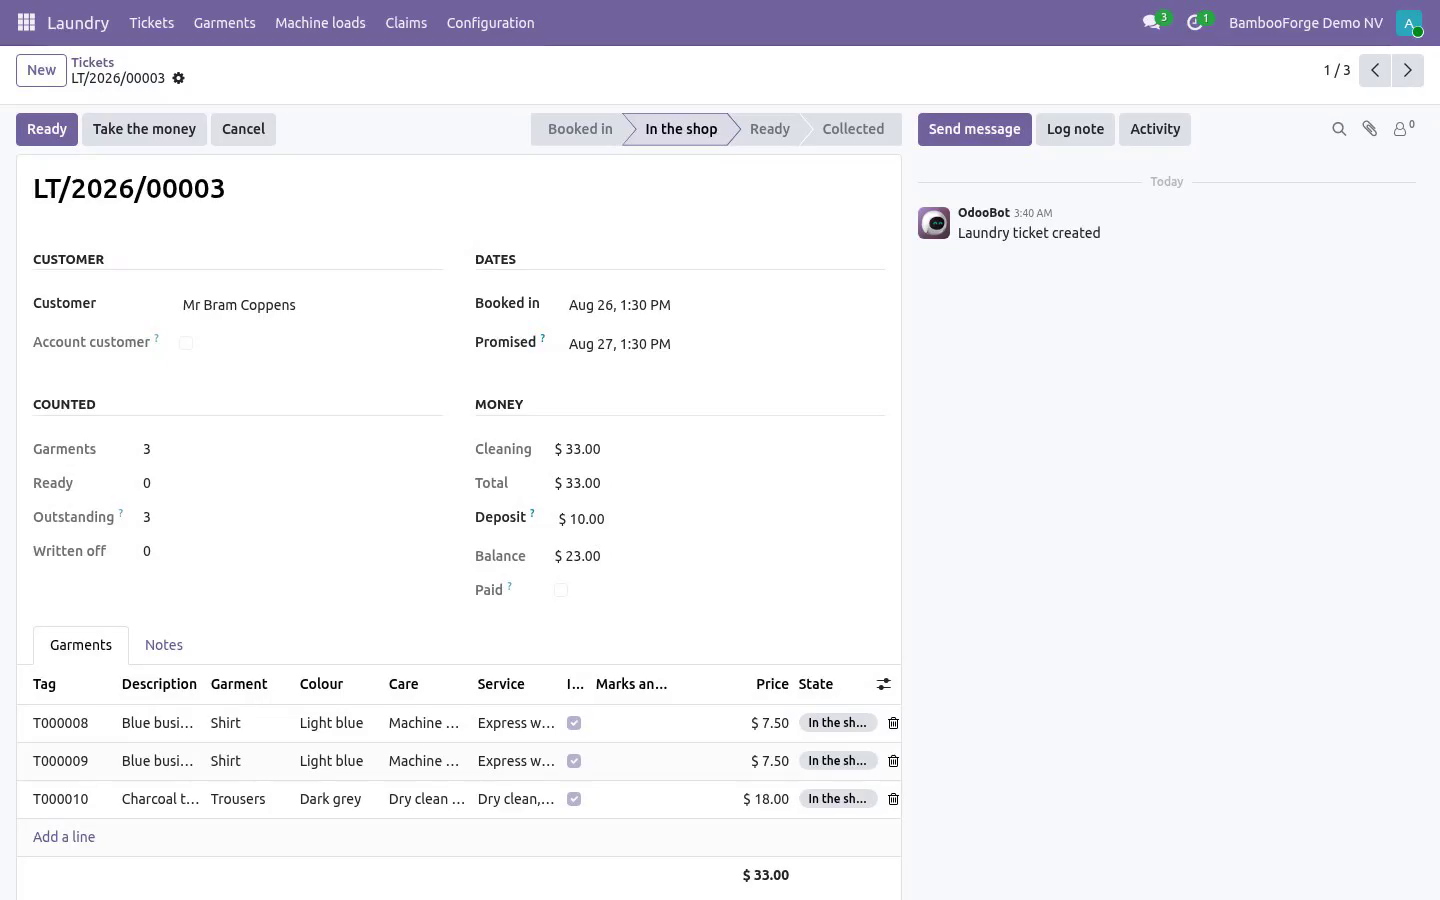The image size is (1440, 900).
Task: Click the OdooBot avatar in chatter
Action: click(x=934, y=223)
